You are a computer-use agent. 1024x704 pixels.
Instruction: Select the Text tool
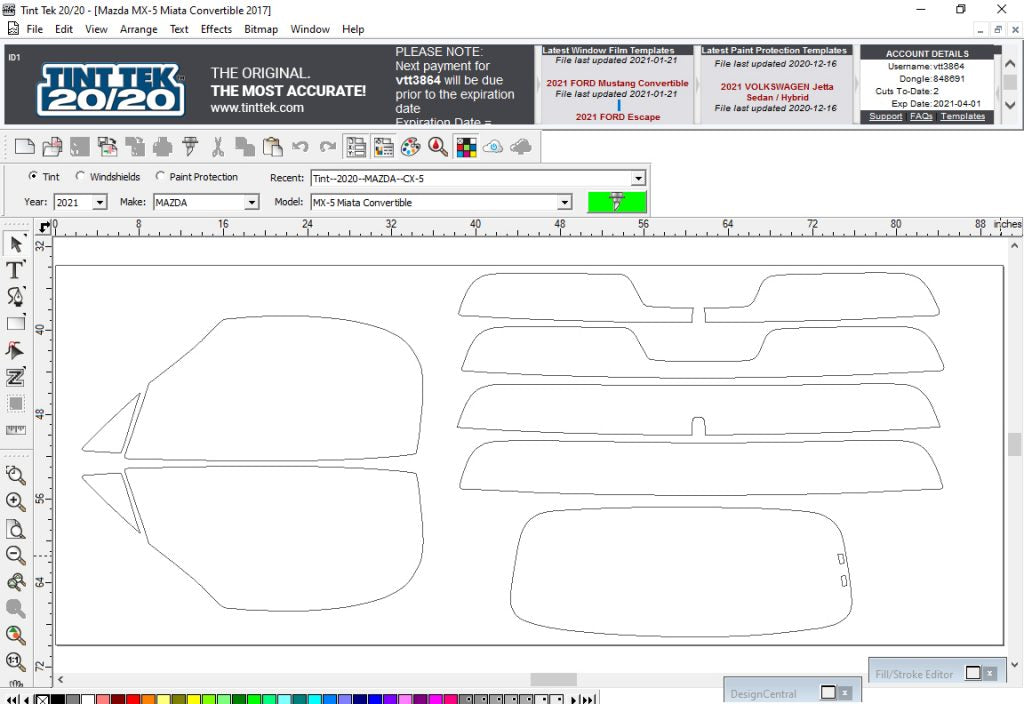(x=16, y=270)
